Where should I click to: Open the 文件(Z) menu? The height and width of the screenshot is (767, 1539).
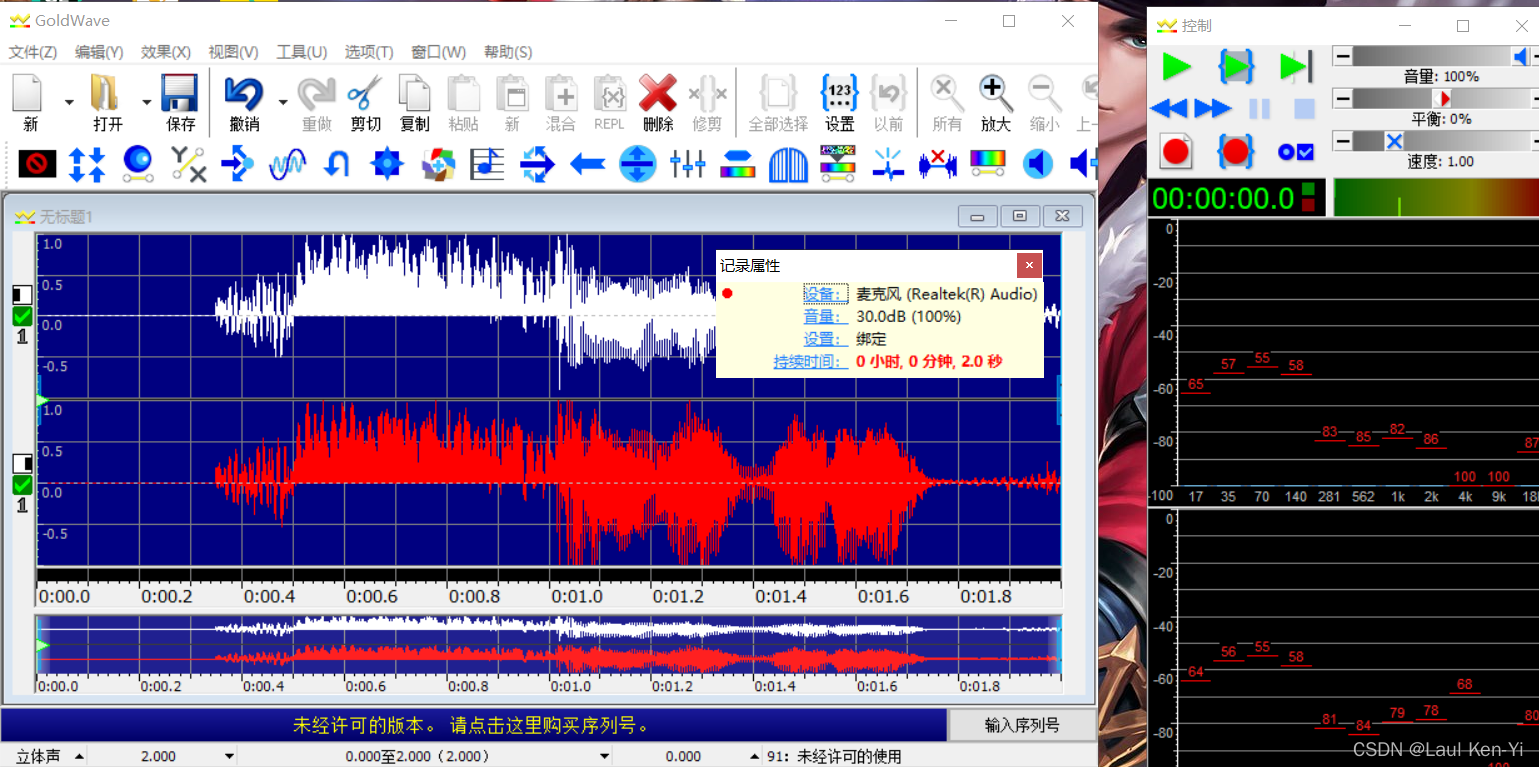pyautogui.click(x=33, y=52)
